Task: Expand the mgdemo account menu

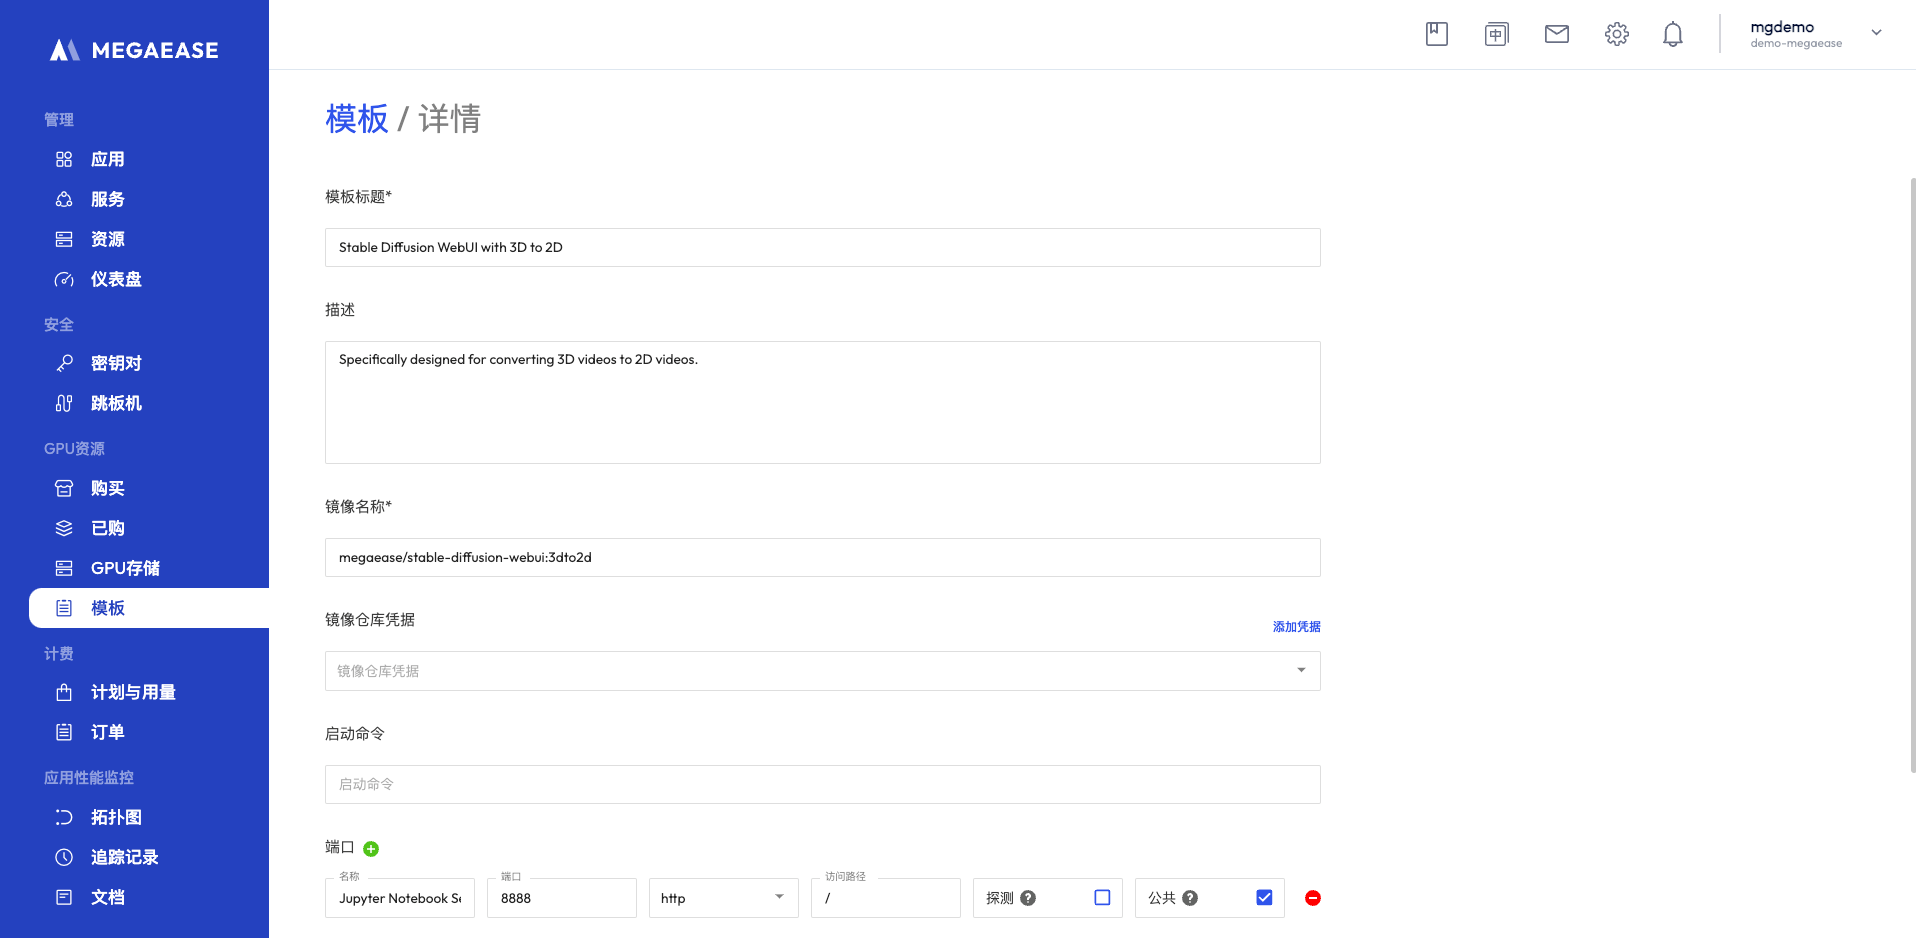Action: 1876,33
